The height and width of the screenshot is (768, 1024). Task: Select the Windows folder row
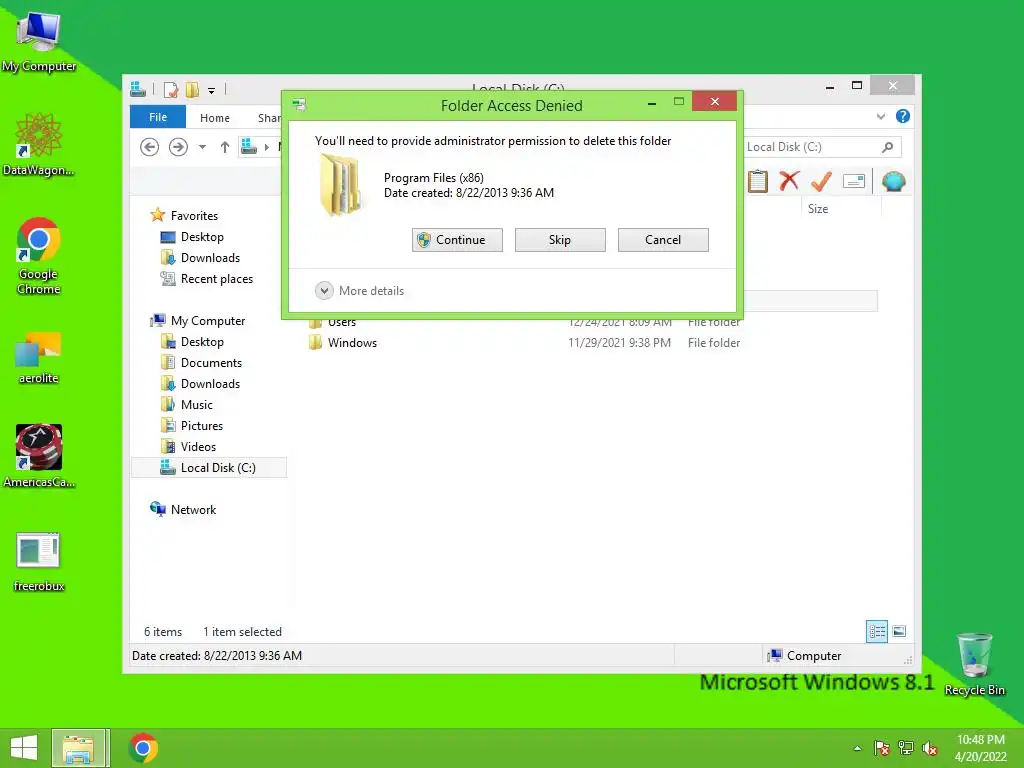coord(524,343)
